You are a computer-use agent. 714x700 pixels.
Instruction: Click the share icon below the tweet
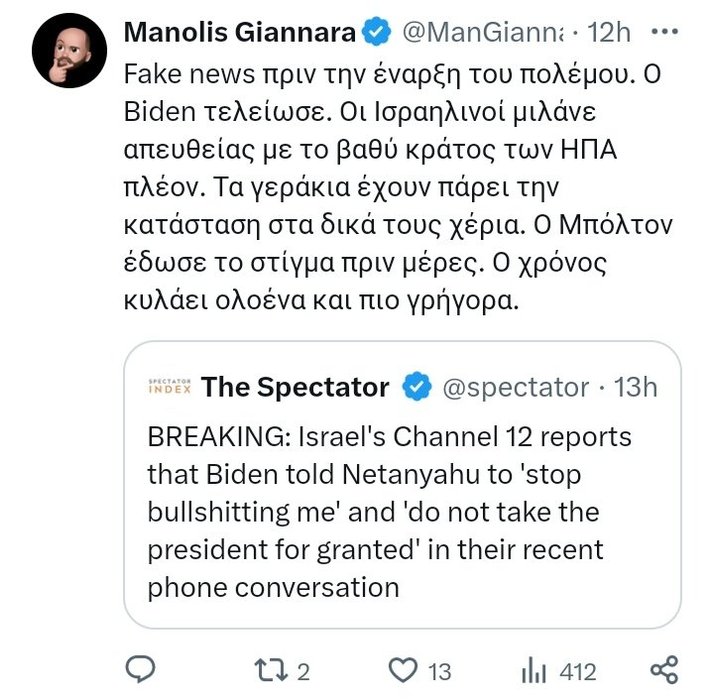664,668
